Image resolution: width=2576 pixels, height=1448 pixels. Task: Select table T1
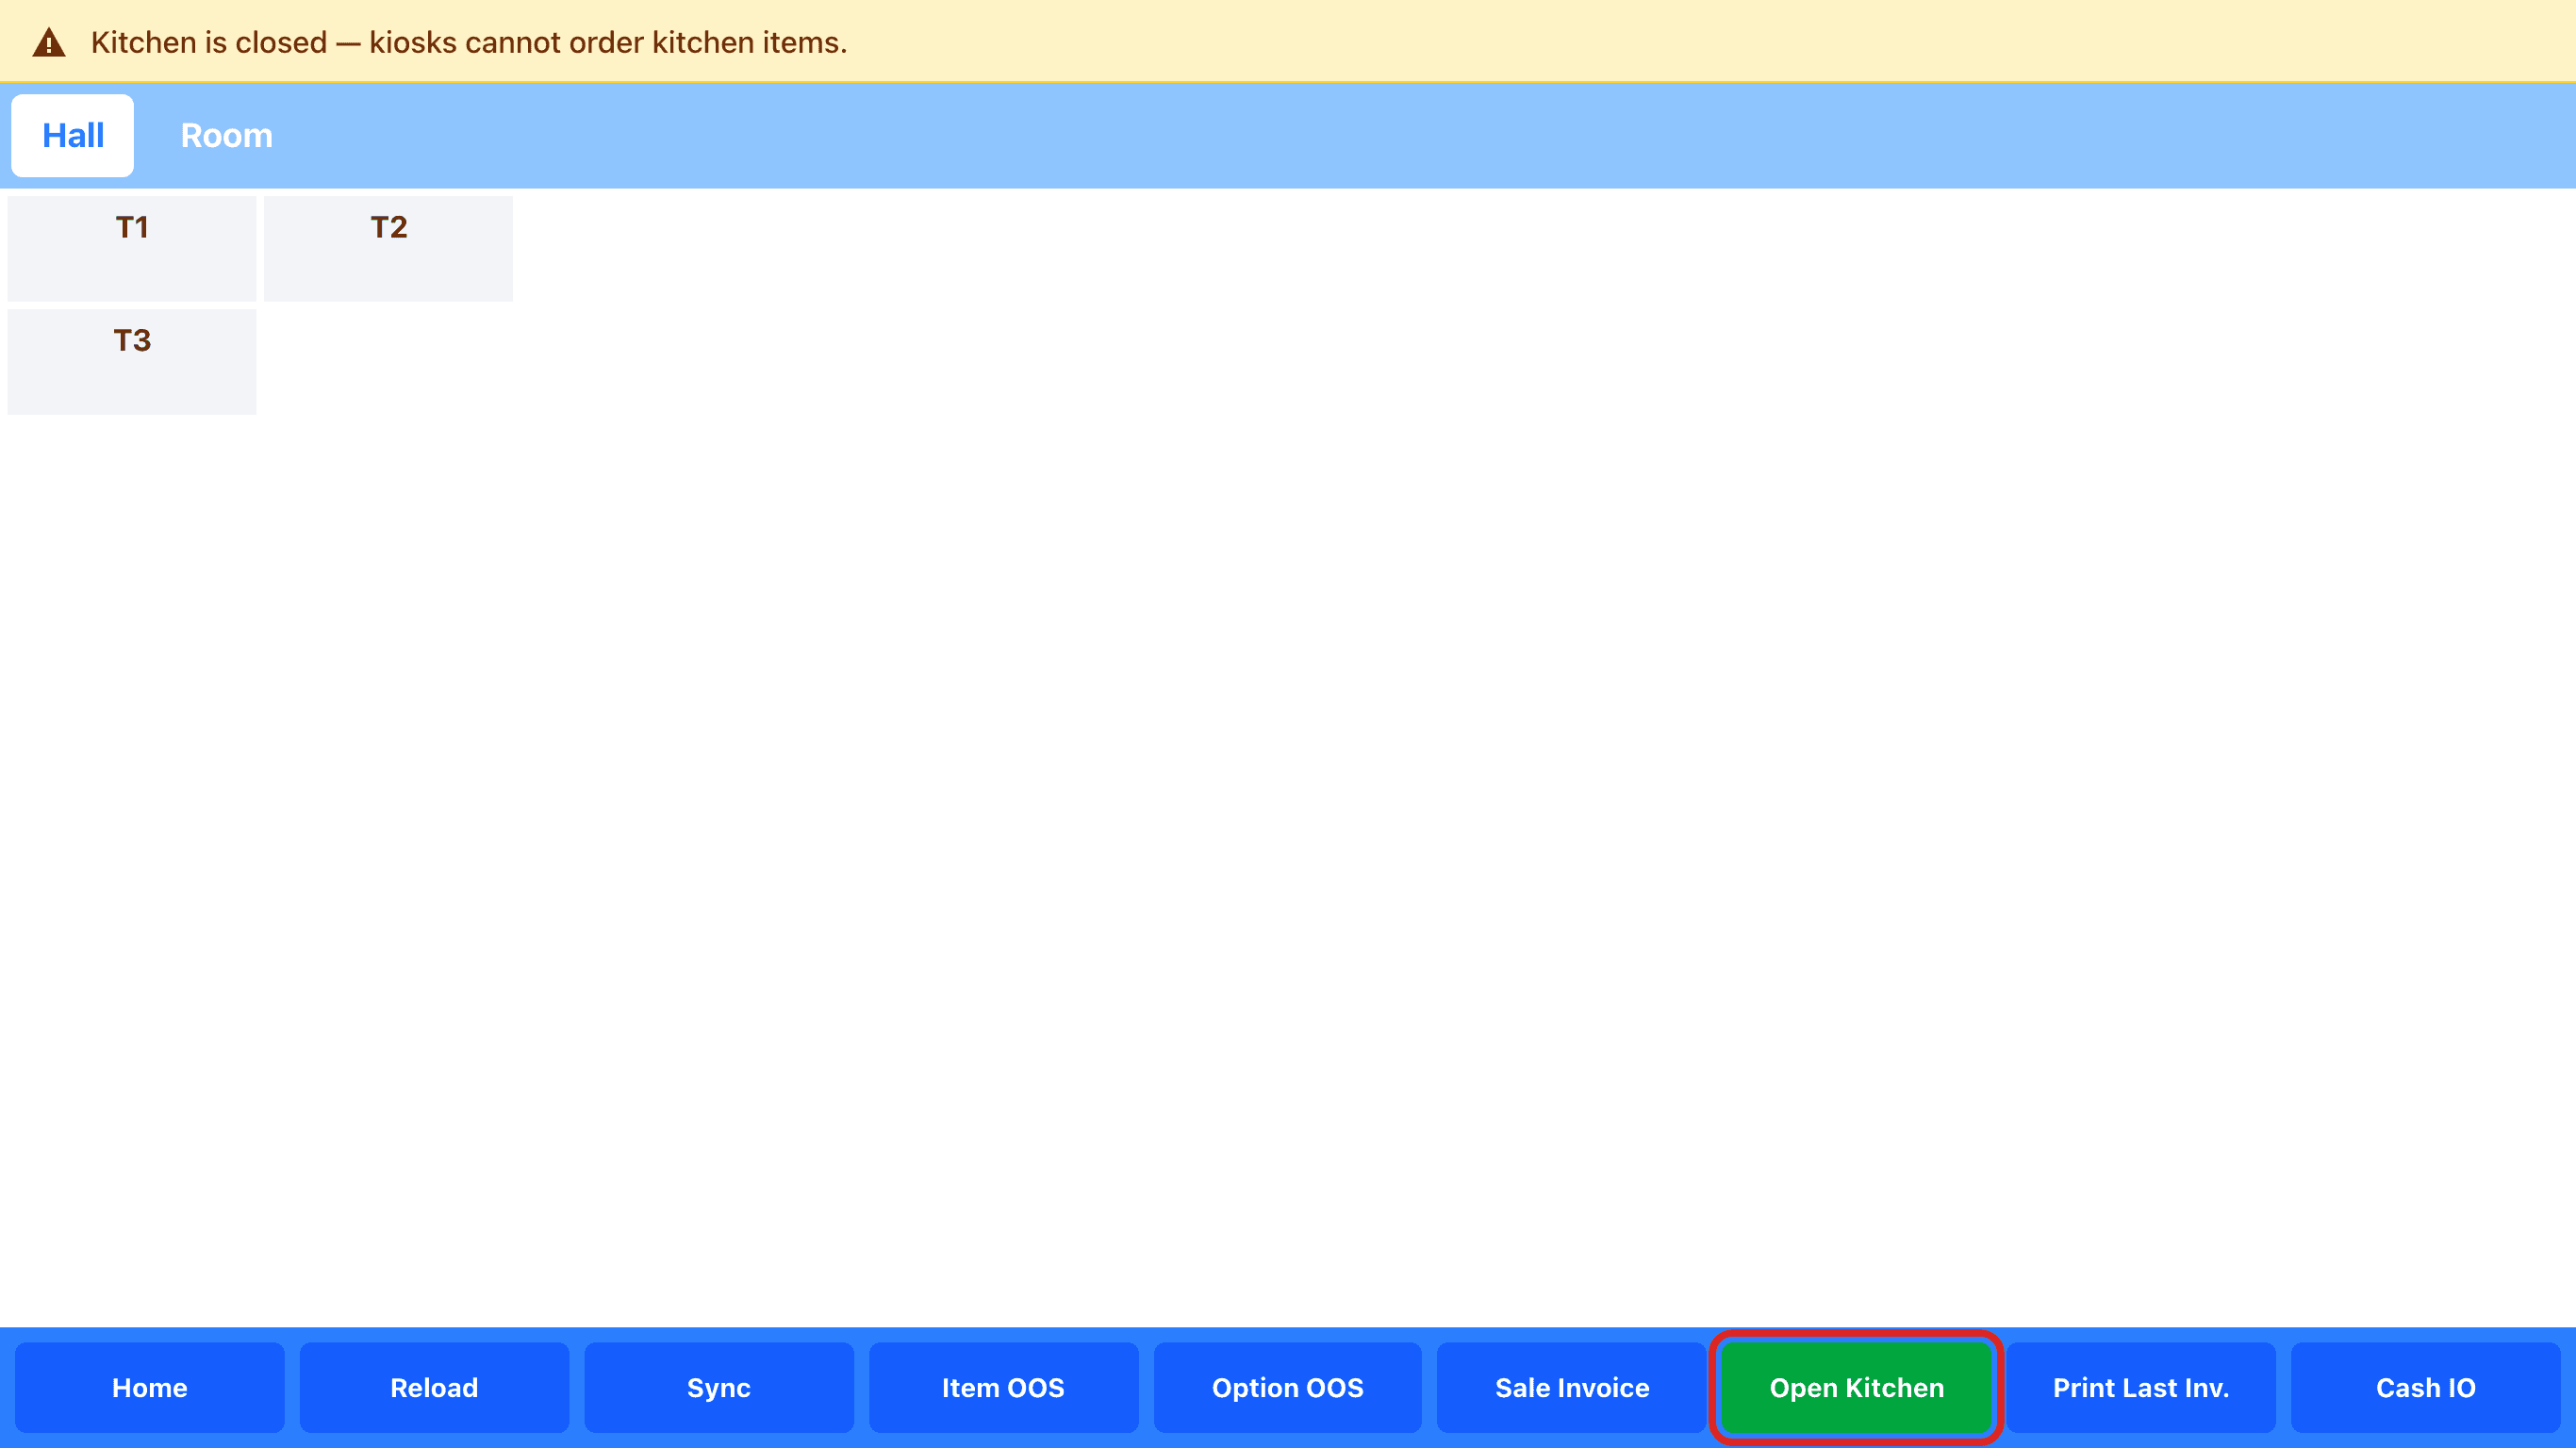(132, 248)
